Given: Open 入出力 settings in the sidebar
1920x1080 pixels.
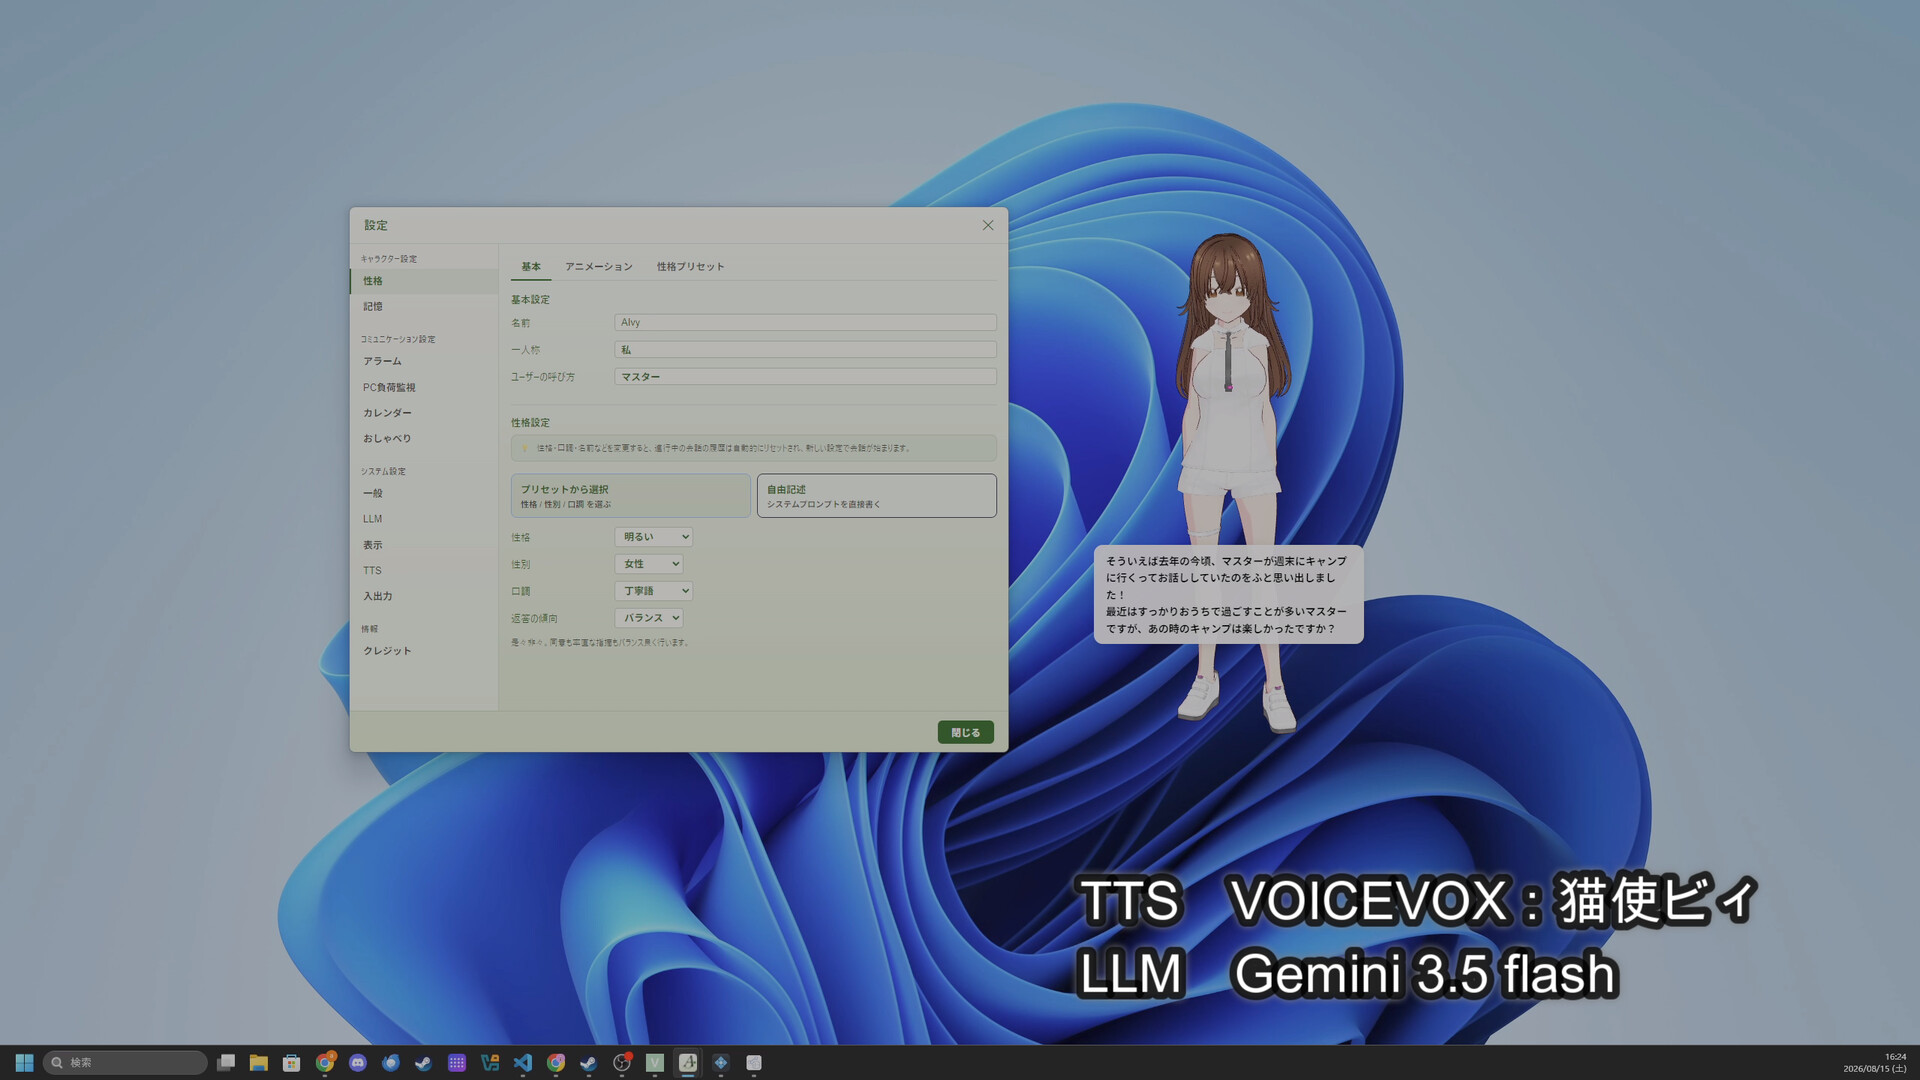Looking at the screenshot, I should click(x=424, y=596).
